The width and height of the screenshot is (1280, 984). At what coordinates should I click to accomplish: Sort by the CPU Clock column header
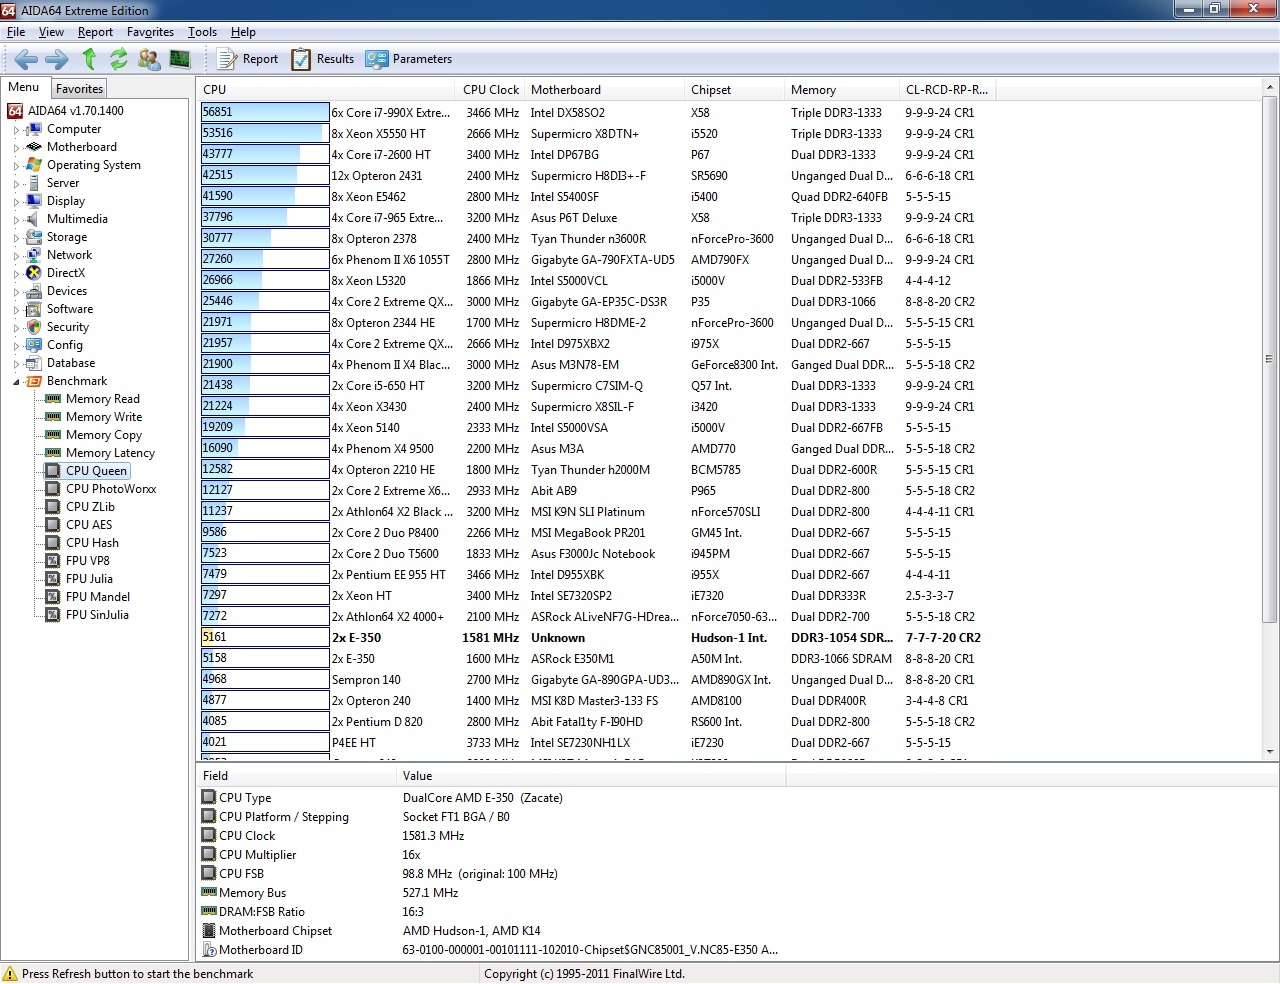pyautogui.click(x=491, y=90)
